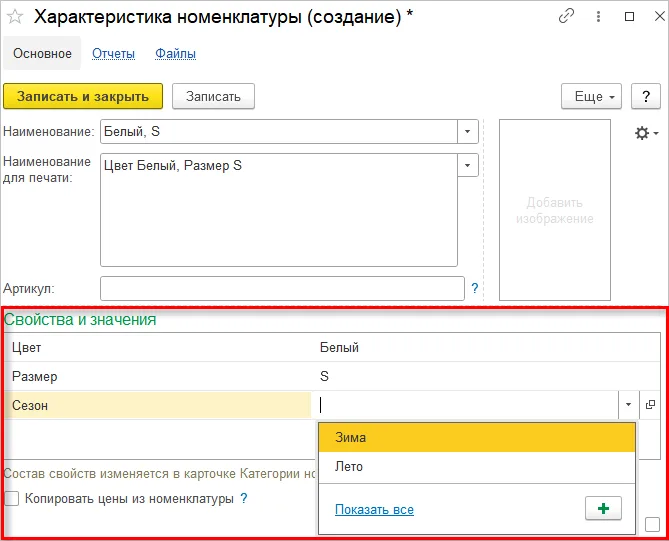Choose Лето from the season list
Image resolution: width=669 pixels, height=541 pixels.
[477, 466]
